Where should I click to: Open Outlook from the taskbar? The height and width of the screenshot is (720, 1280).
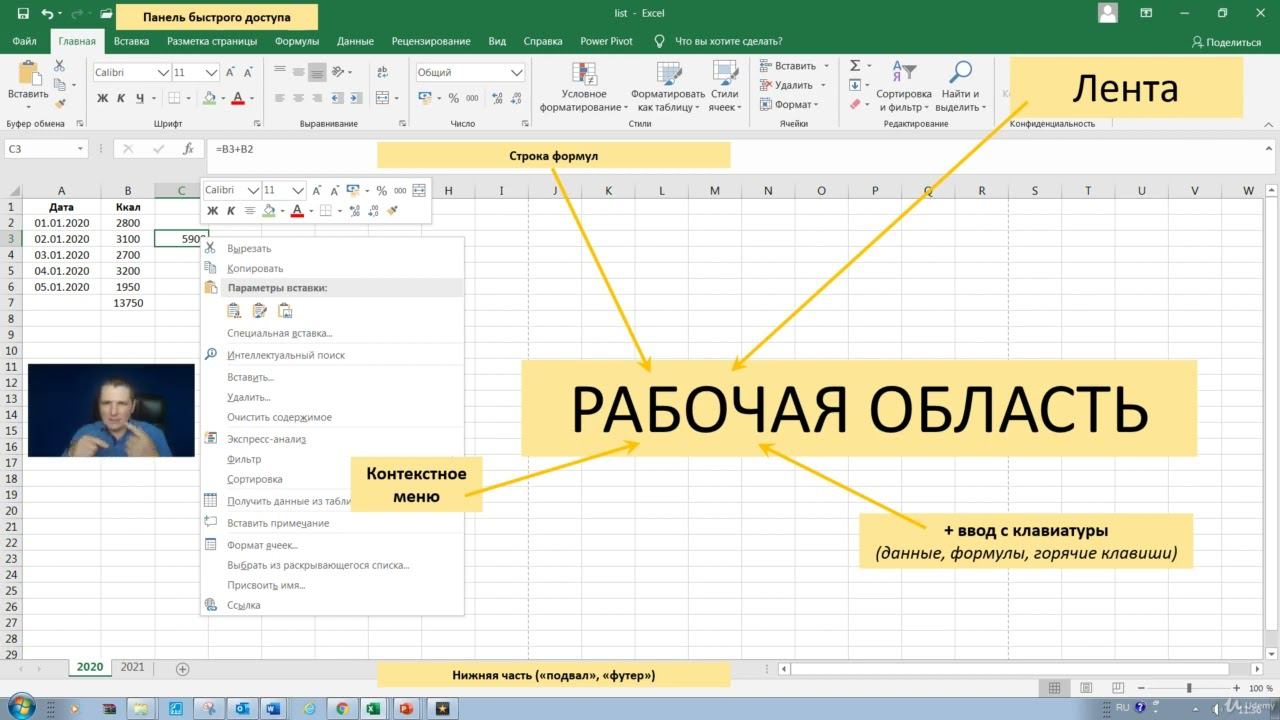click(x=241, y=708)
